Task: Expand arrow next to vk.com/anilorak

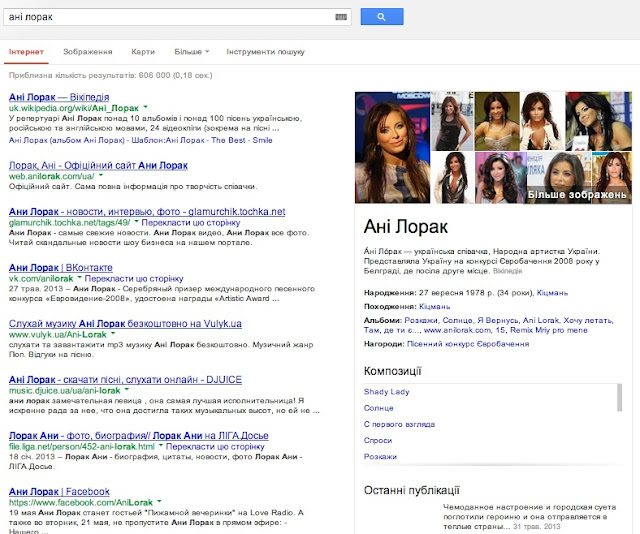Action: pyautogui.click(x=80, y=278)
